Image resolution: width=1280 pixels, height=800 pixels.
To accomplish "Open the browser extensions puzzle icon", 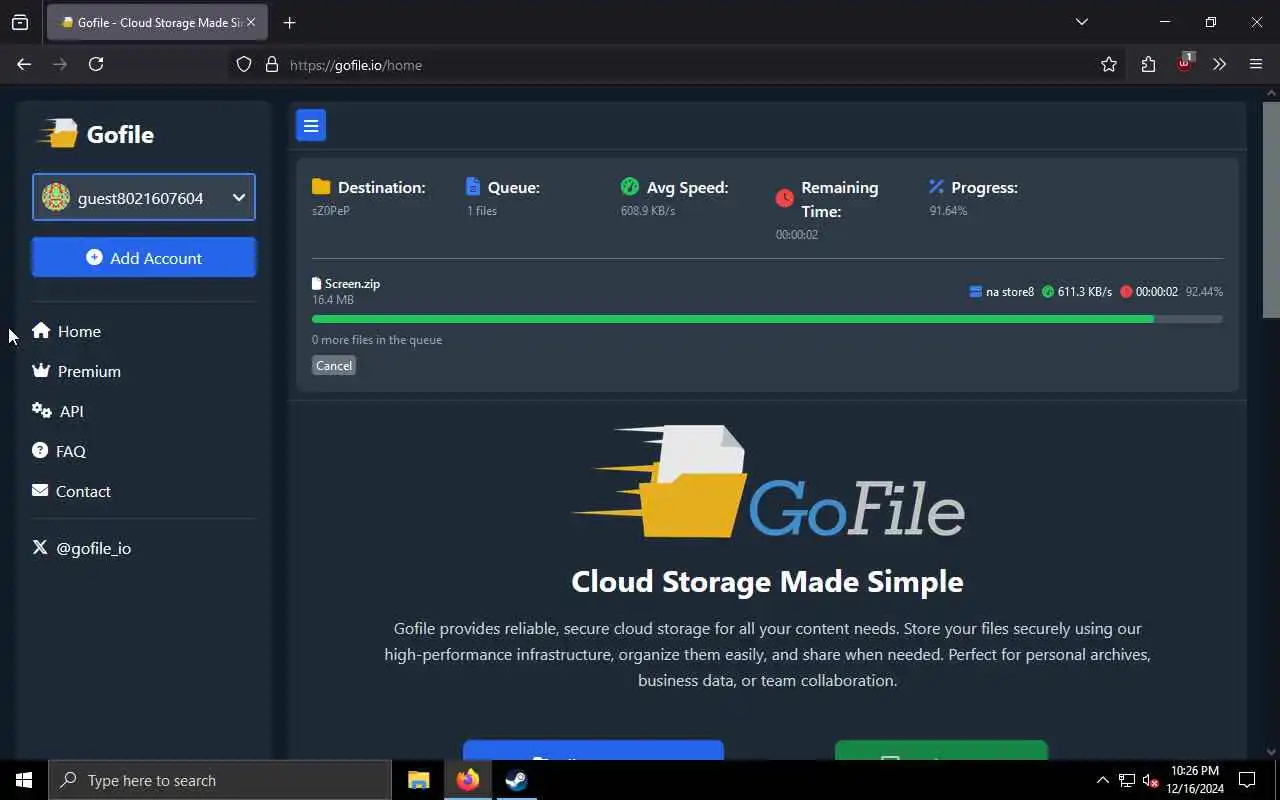I will pos(1148,64).
